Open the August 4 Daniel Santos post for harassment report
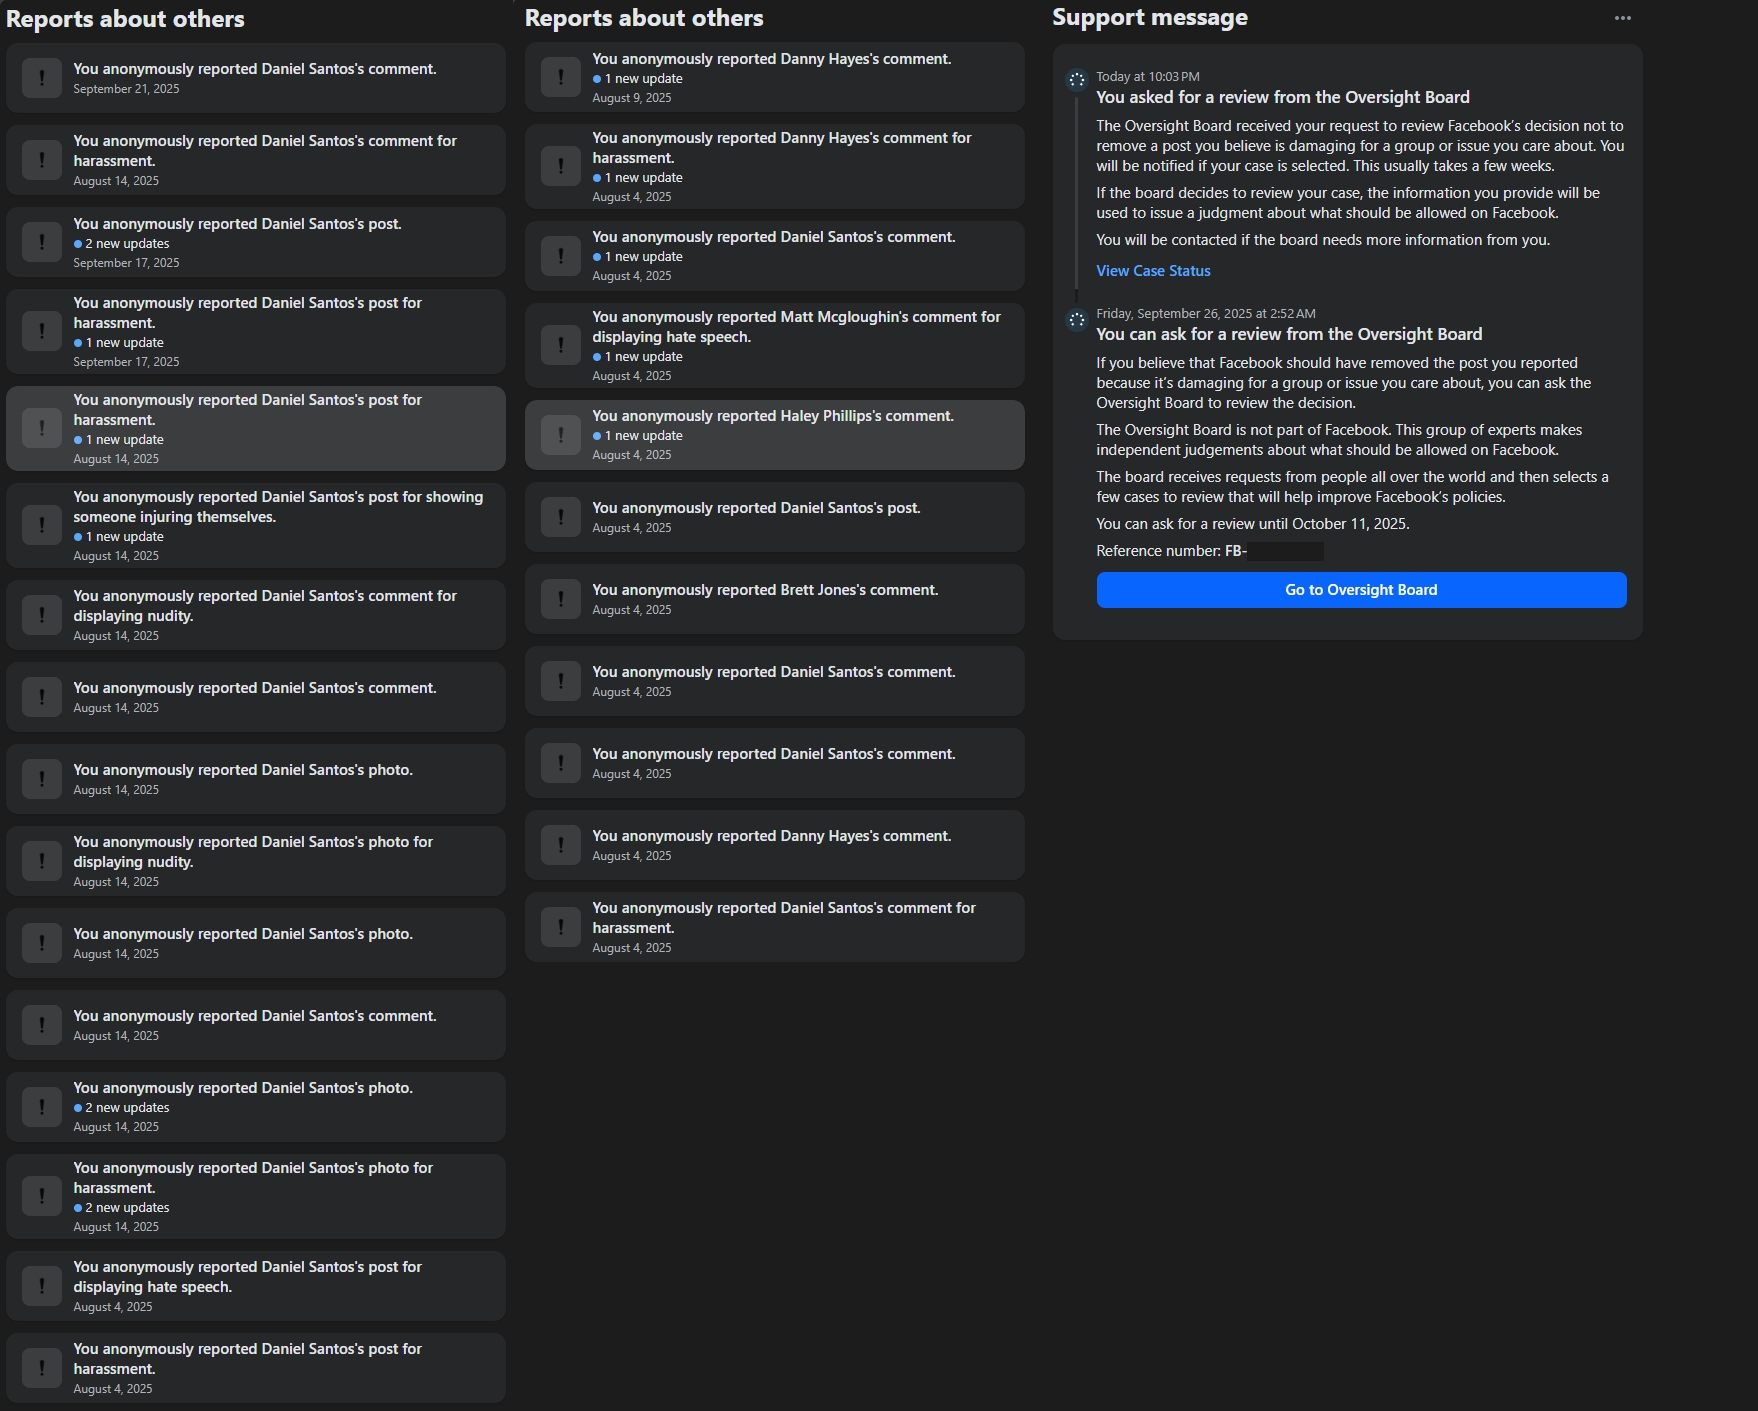This screenshot has height=1411, width=1758. (256, 1368)
